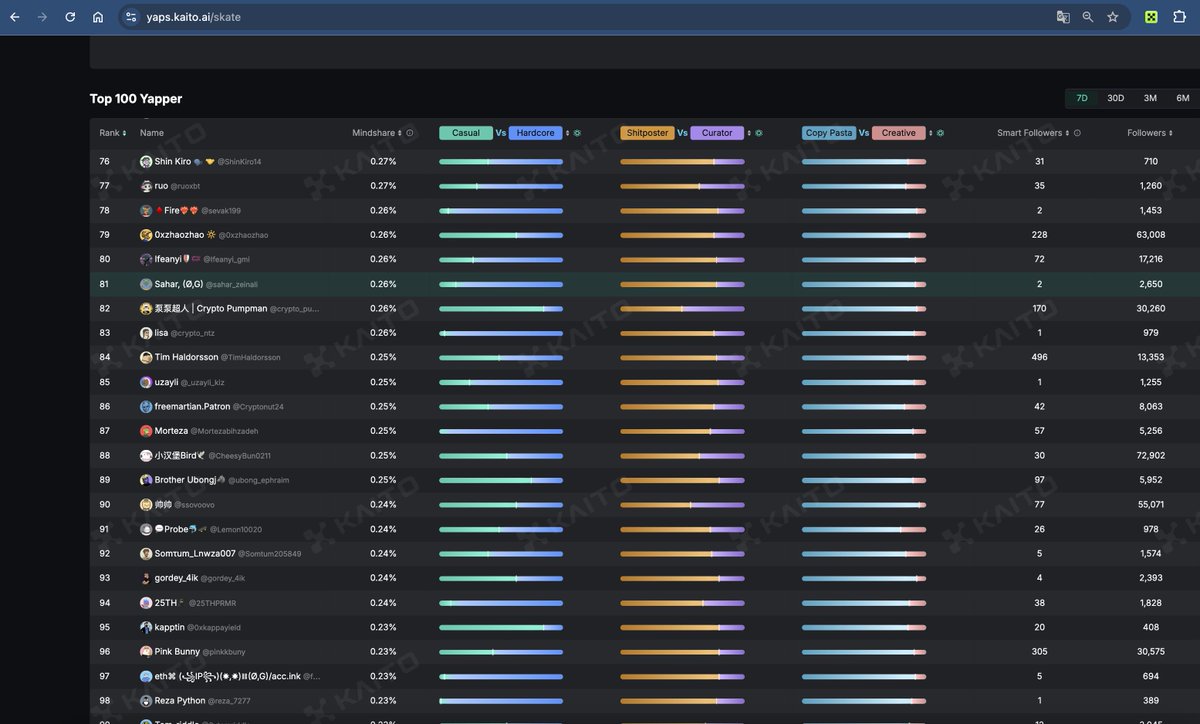Open ruo's profile link
The width and height of the screenshot is (1200, 724).
coord(161,186)
